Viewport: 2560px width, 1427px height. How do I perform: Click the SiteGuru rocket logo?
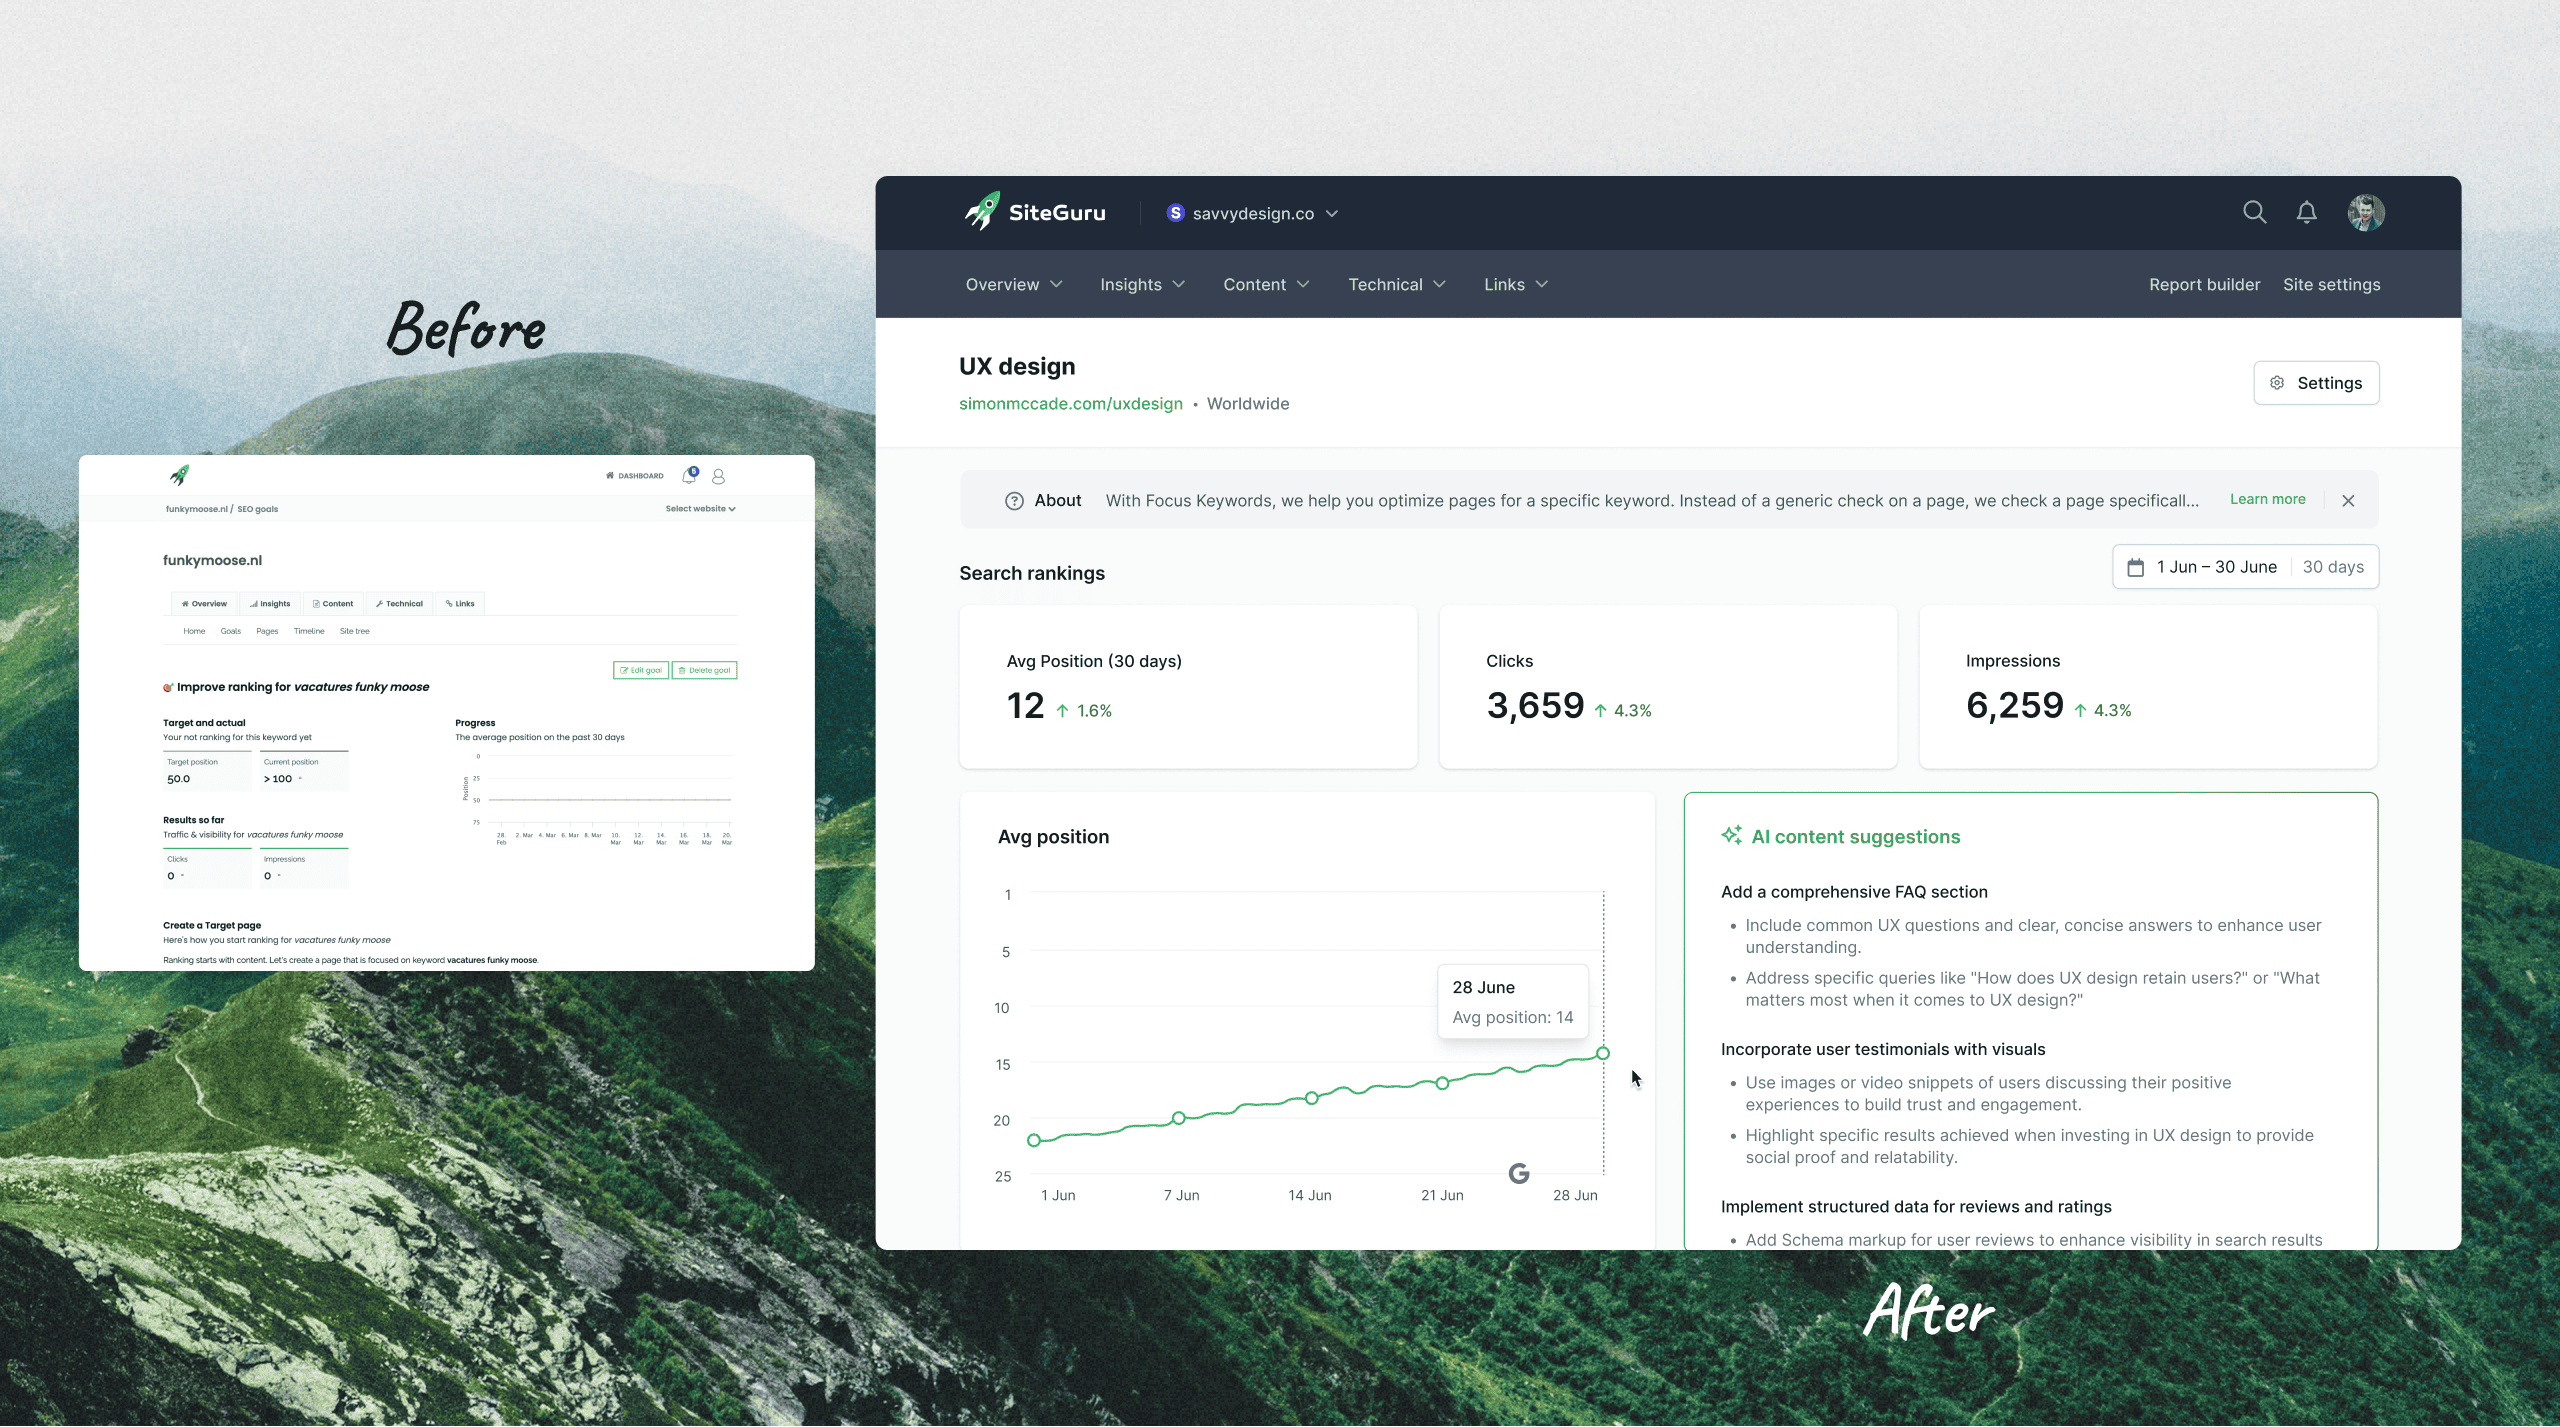[982, 211]
